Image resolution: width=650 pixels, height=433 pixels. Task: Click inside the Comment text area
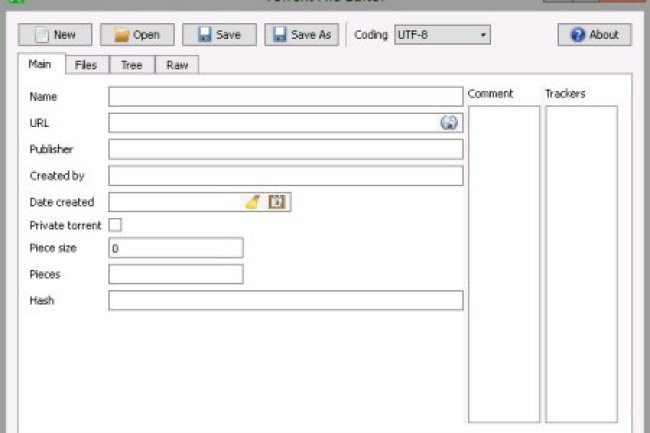(x=504, y=264)
